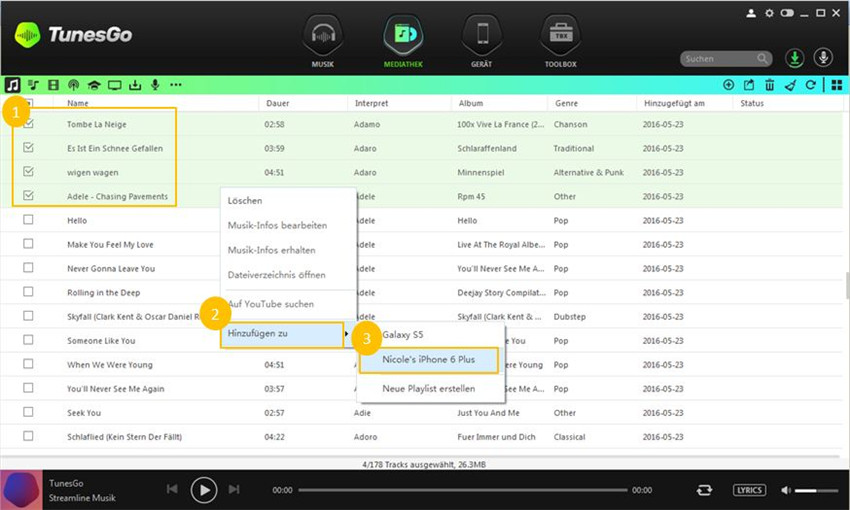Viewport: 850px width, 510px height.
Task: Check the Never Gonna Leave You checkbox
Action: click(x=28, y=267)
